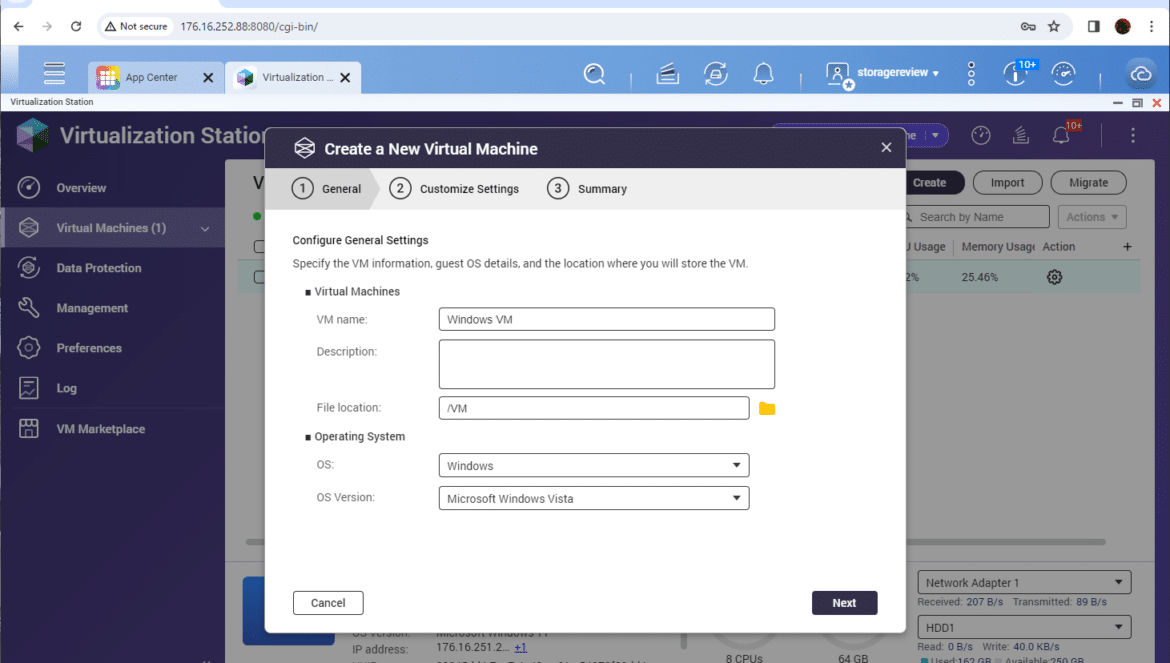This screenshot has height=663, width=1170.
Task: Click the QTS search magnifier icon
Action: 594,74
